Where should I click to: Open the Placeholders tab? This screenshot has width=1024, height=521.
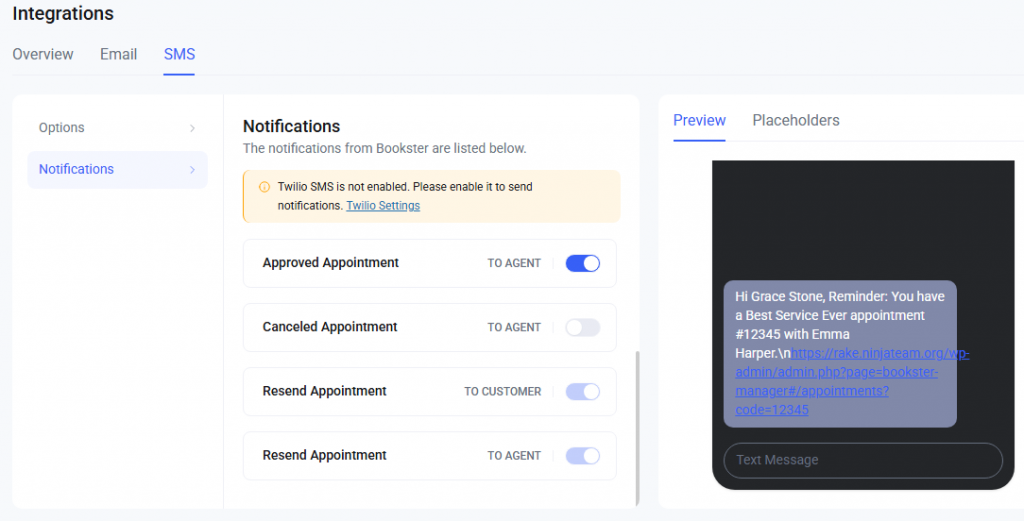[x=796, y=120]
